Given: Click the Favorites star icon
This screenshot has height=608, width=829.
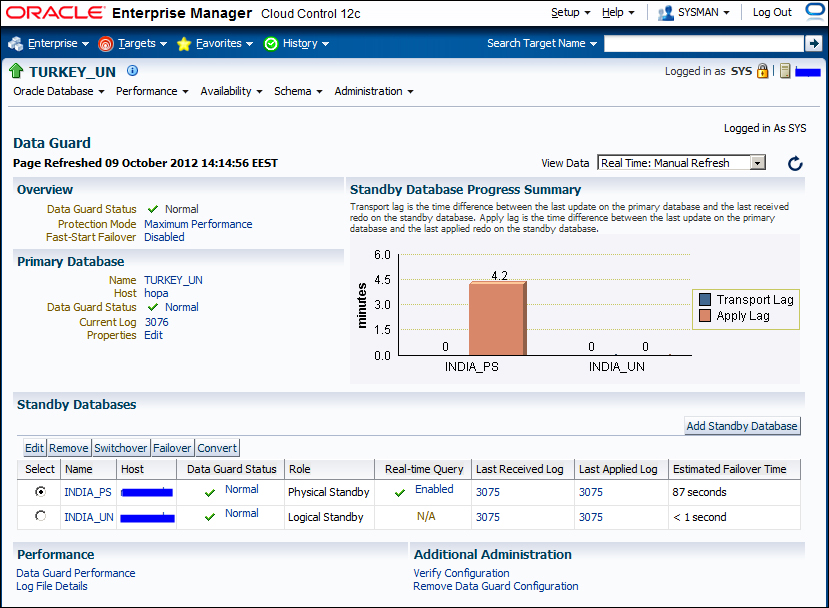Looking at the screenshot, I should [x=183, y=44].
